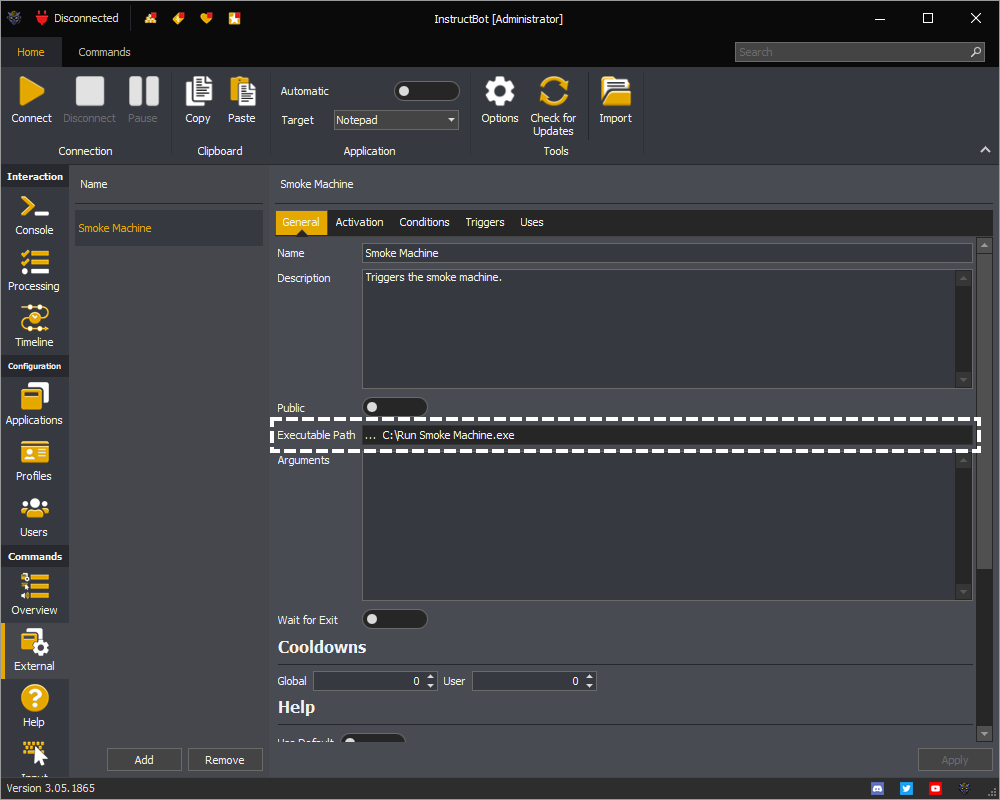Click the heart icon in title bar
This screenshot has height=800, width=1000.
[x=206, y=18]
